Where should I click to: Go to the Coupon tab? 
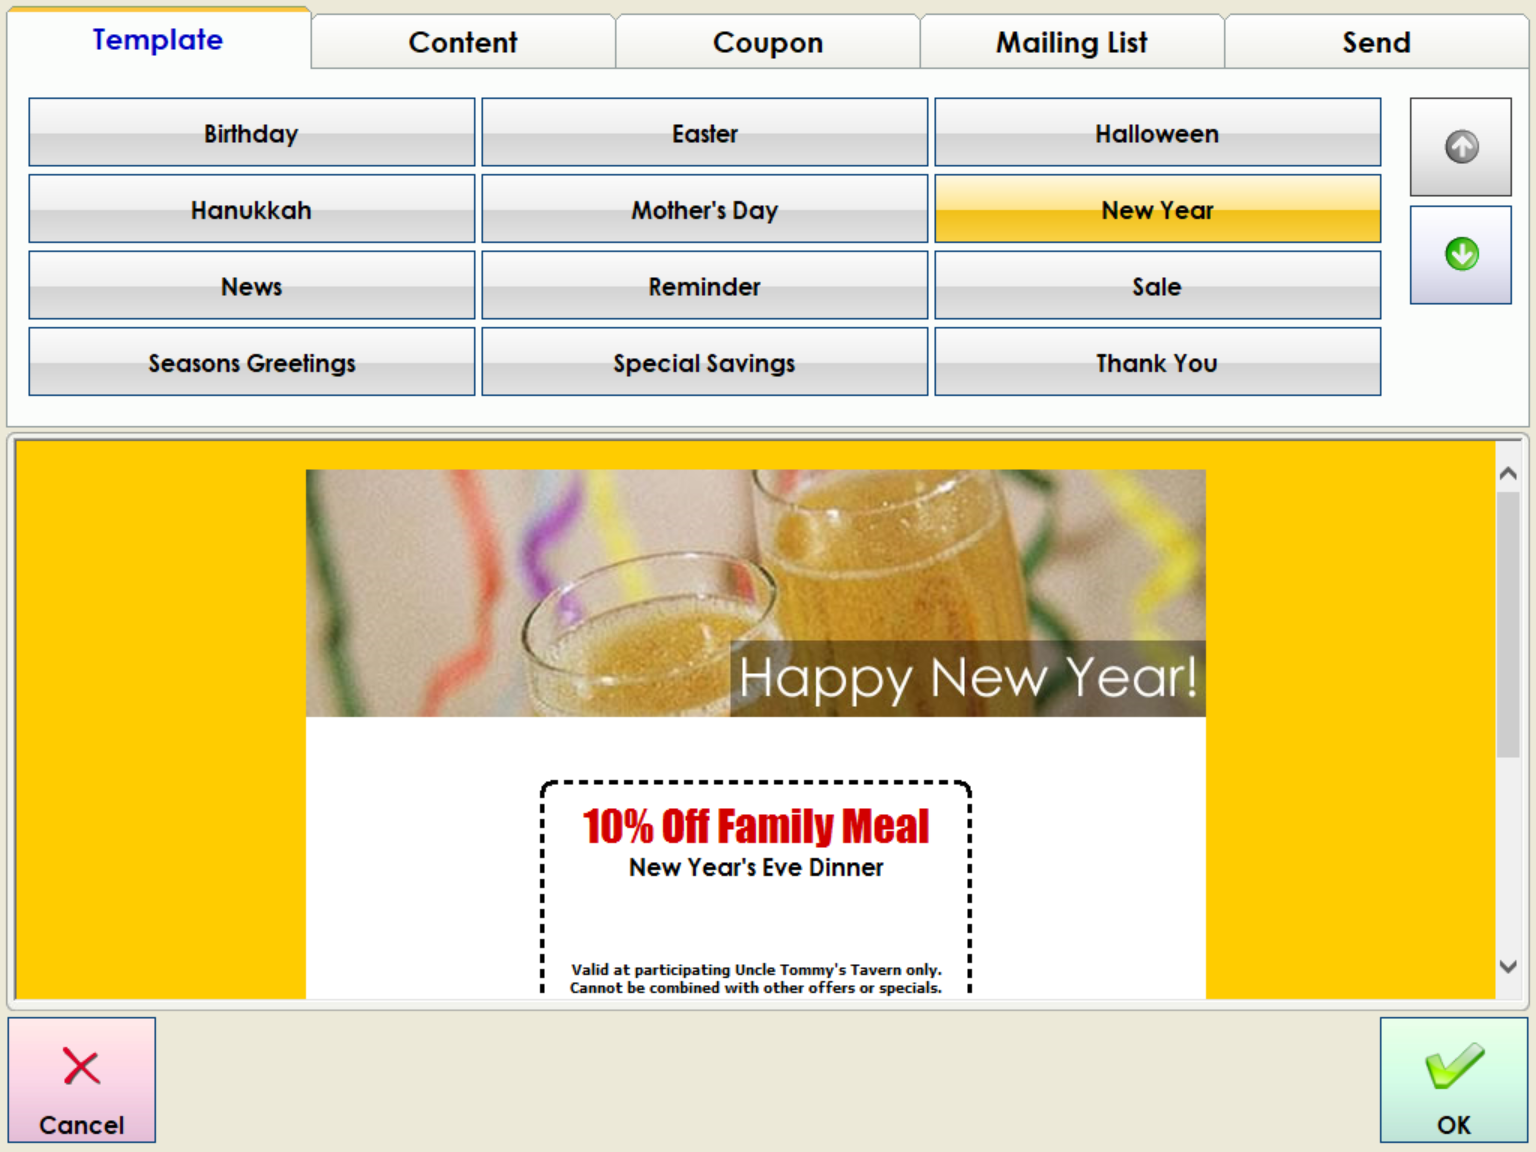(767, 42)
